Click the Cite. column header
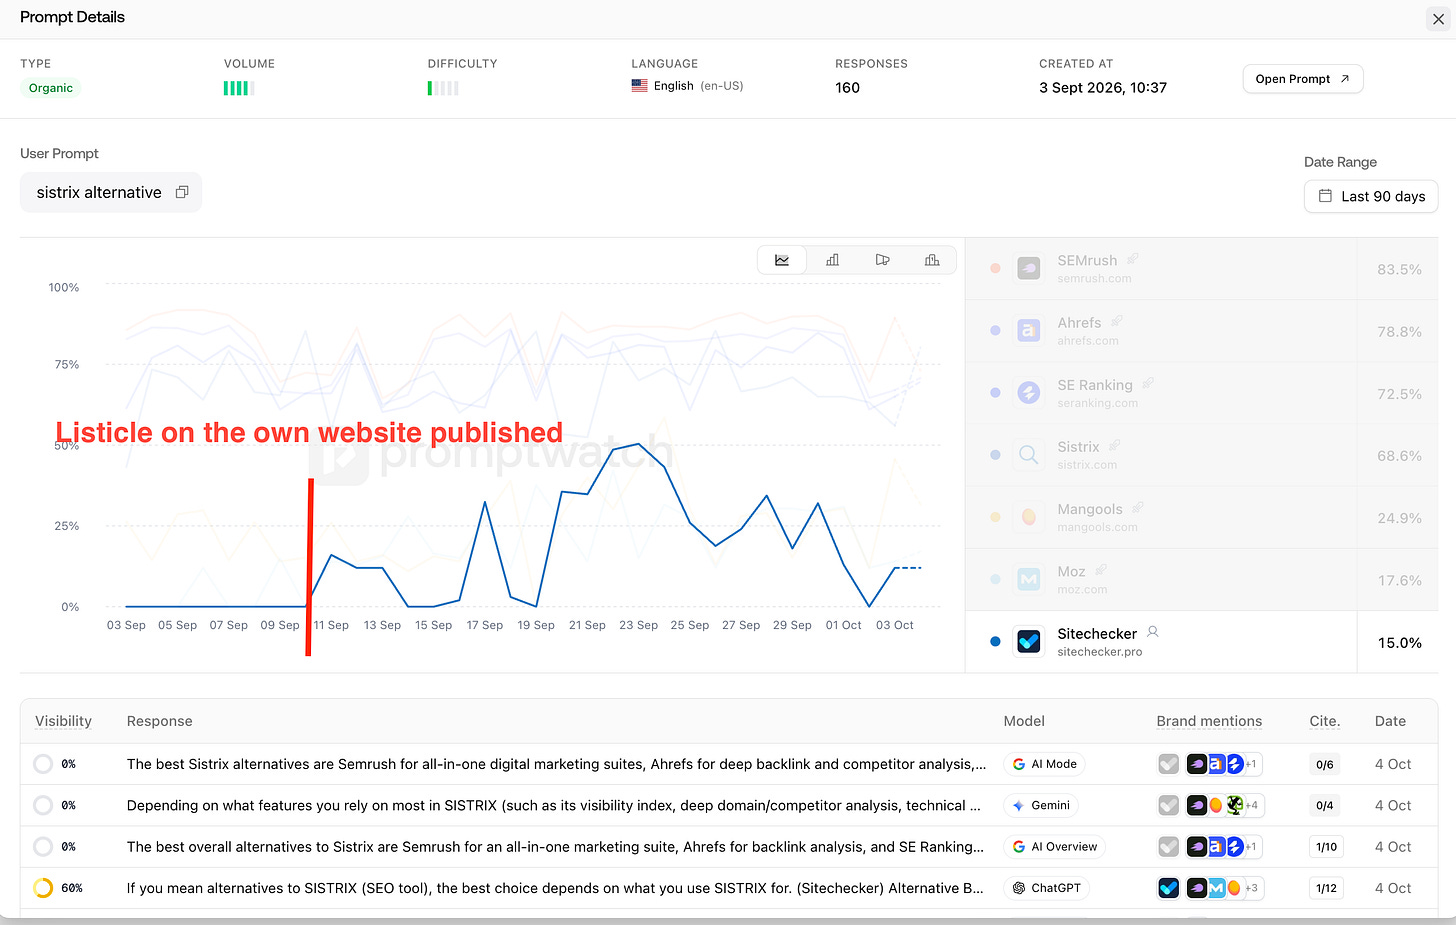1456x925 pixels. [x=1325, y=721]
